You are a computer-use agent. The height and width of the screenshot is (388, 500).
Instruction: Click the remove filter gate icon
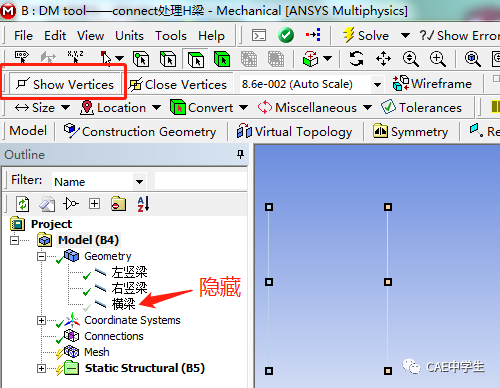coord(71,203)
